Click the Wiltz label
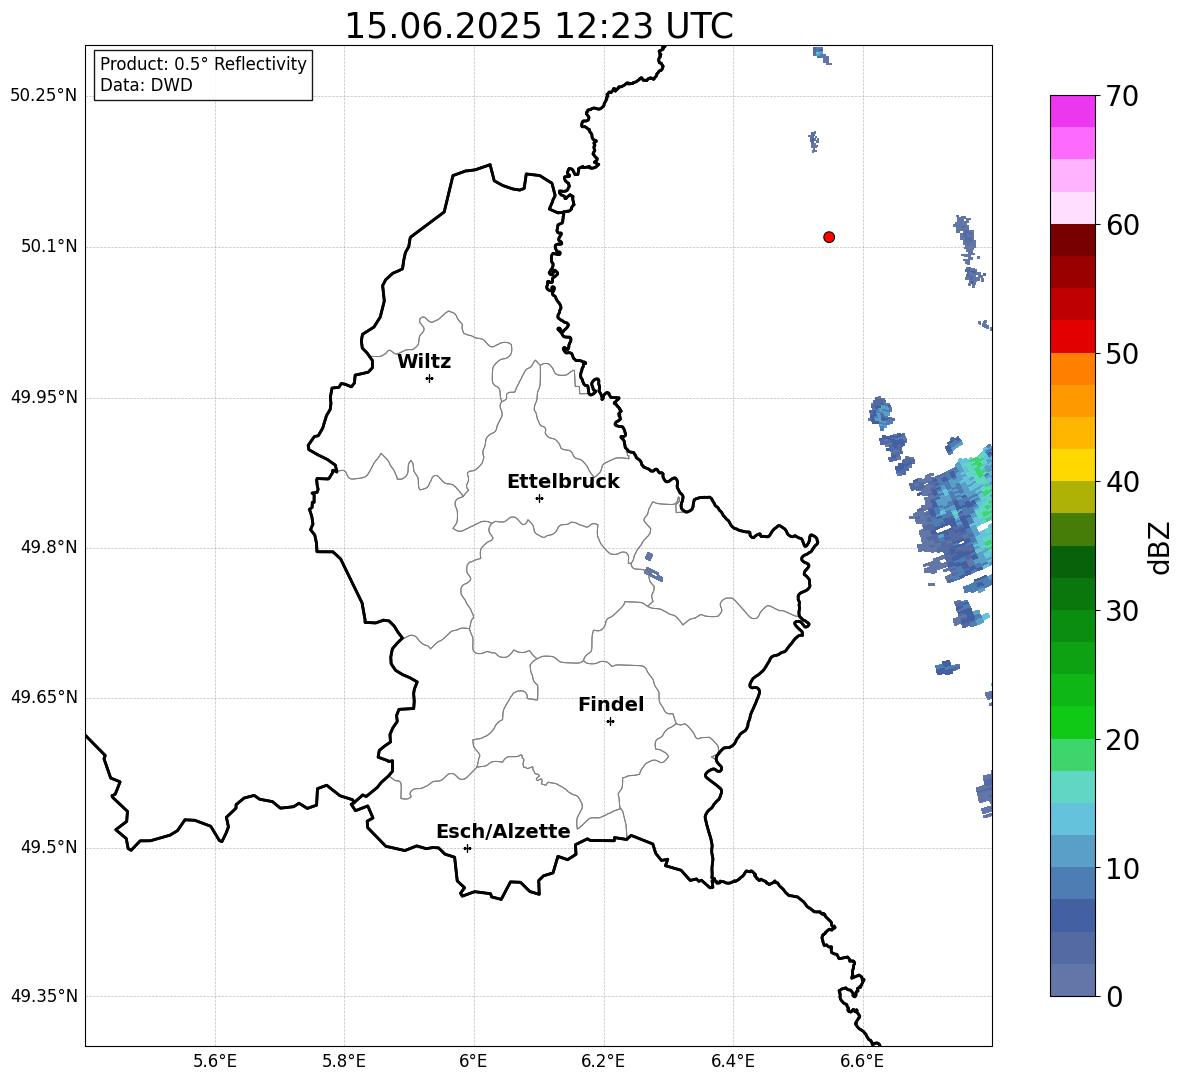This screenshot has width=1184, height=1081. pos(424,362)
